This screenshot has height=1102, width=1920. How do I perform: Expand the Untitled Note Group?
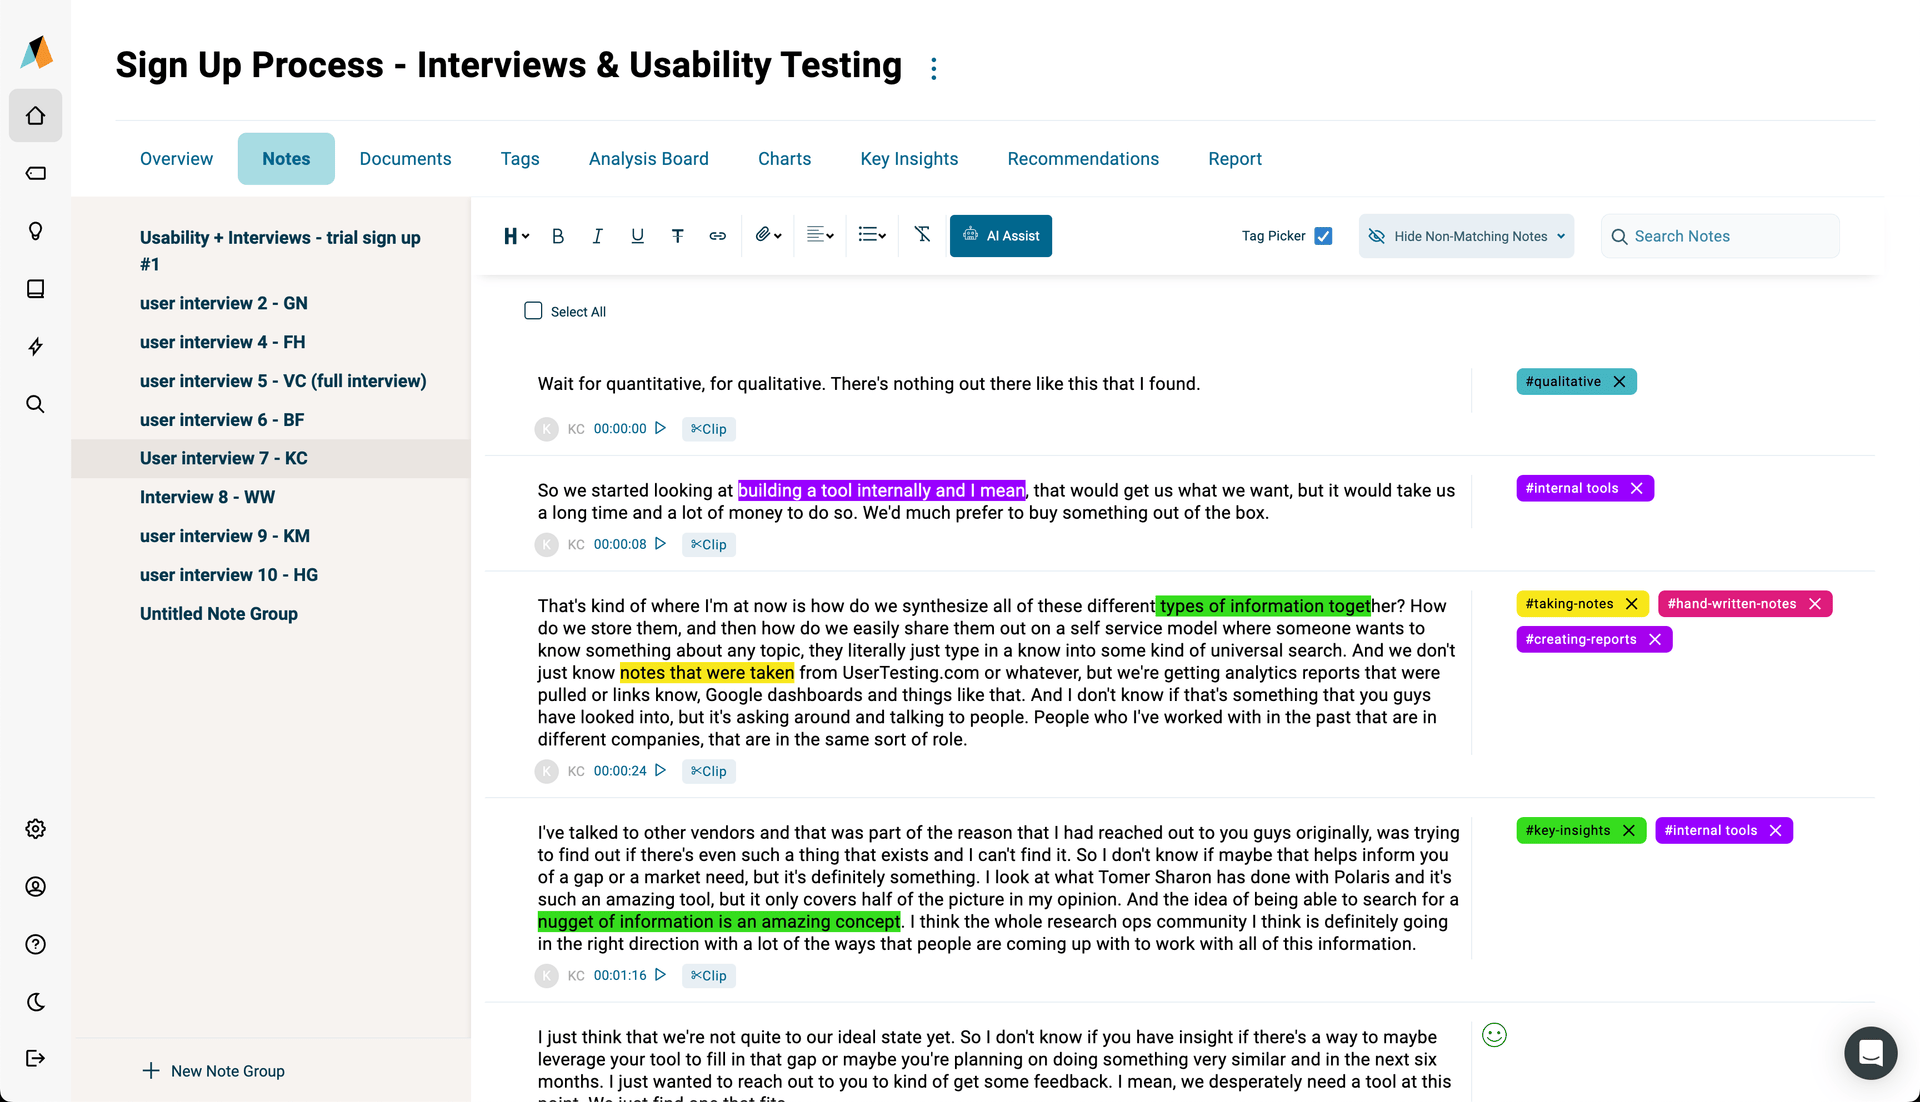point(219,613)
